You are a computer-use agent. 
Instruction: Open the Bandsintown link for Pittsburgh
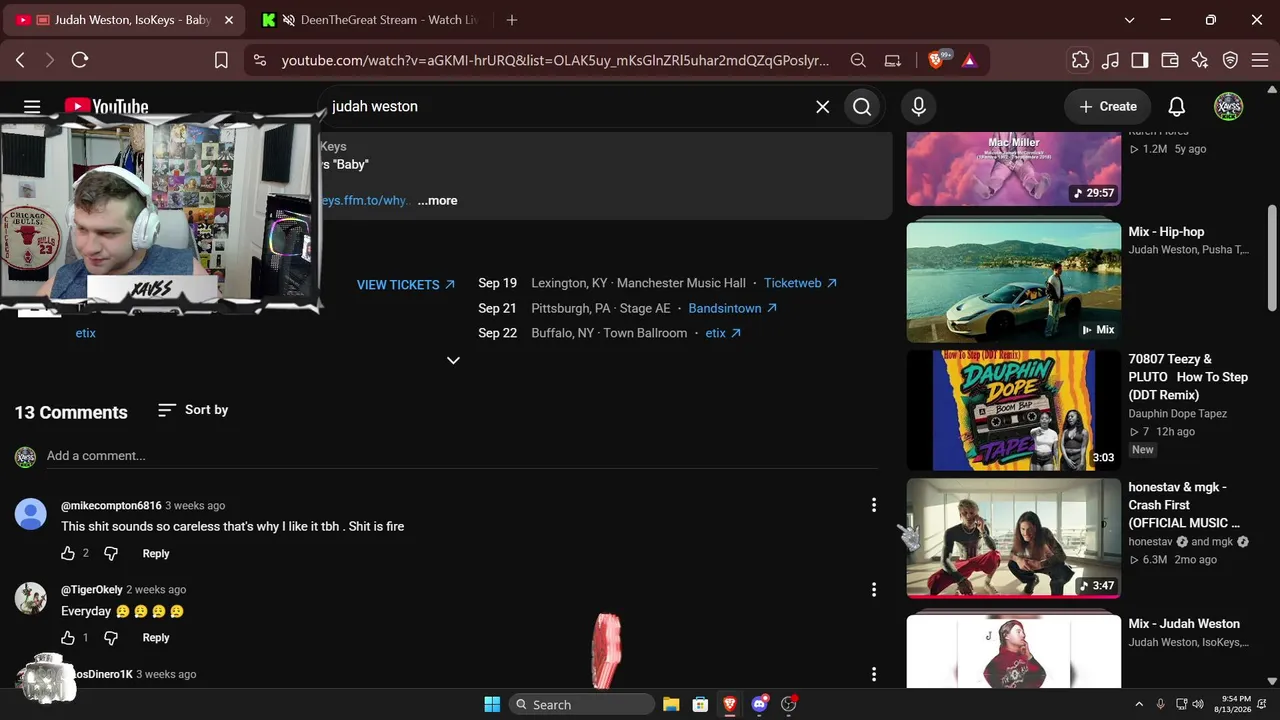(733, 308)
